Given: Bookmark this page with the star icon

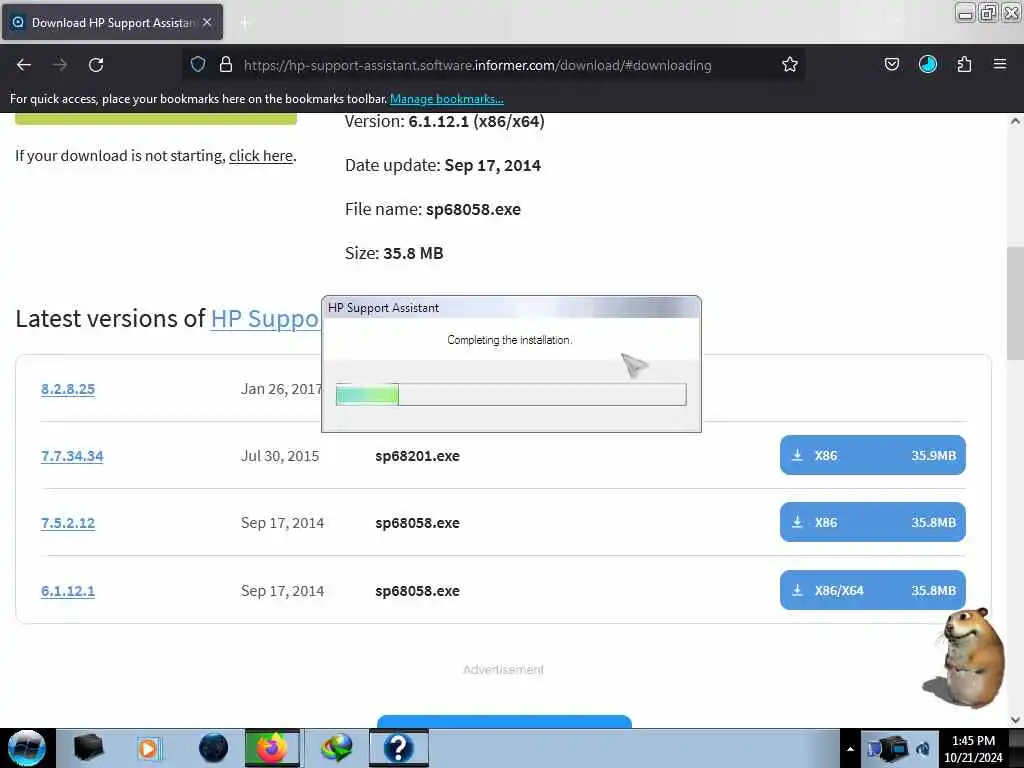Looking at the screenshot, I should click(x=790, y=64).
